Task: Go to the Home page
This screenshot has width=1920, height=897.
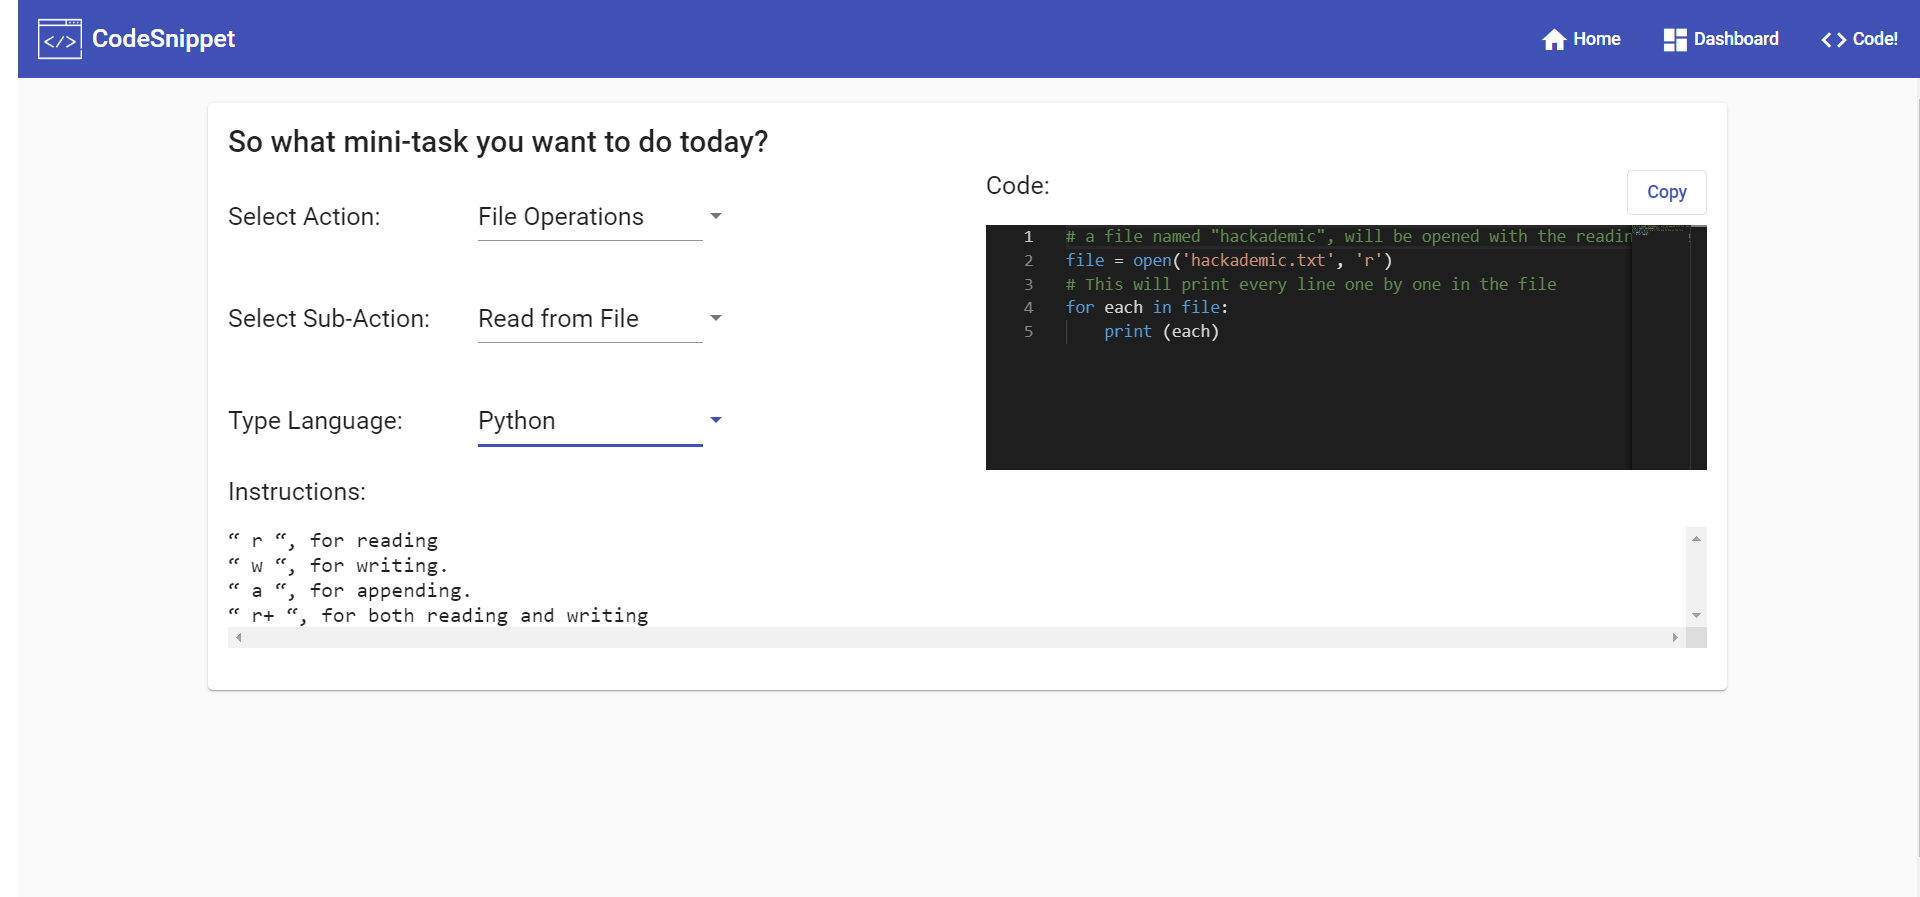Action: tap(1581, 39)
